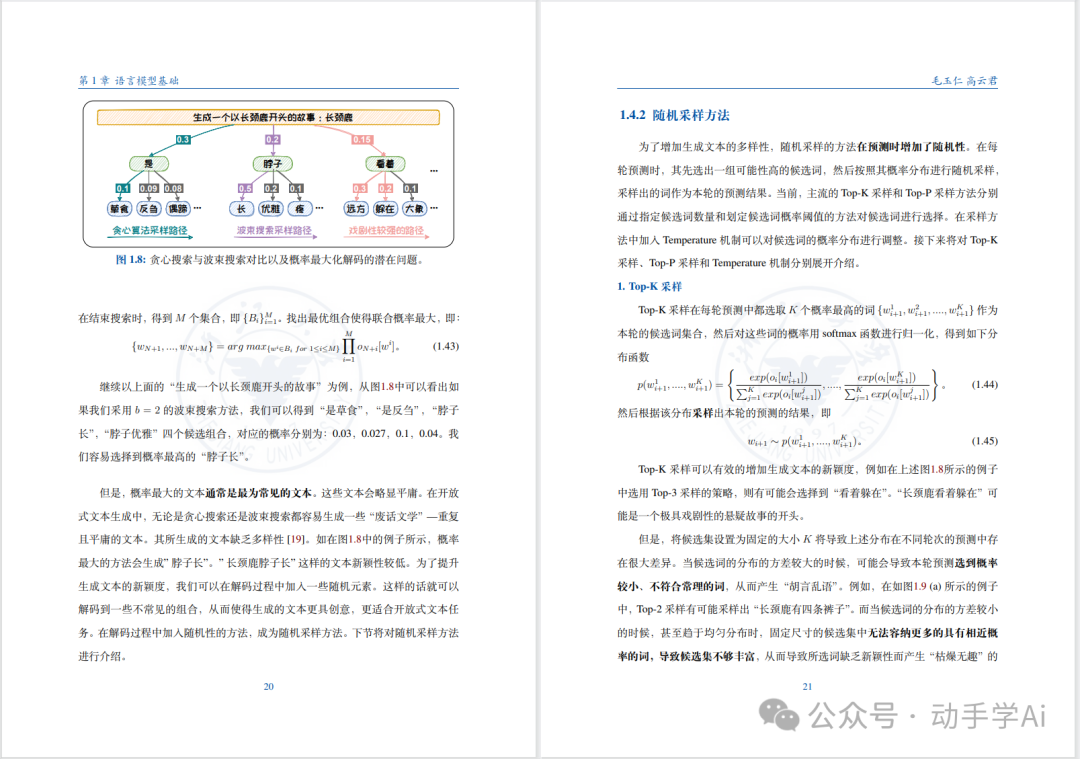Click the quoted phrase '废话文学'

point(397,517)
